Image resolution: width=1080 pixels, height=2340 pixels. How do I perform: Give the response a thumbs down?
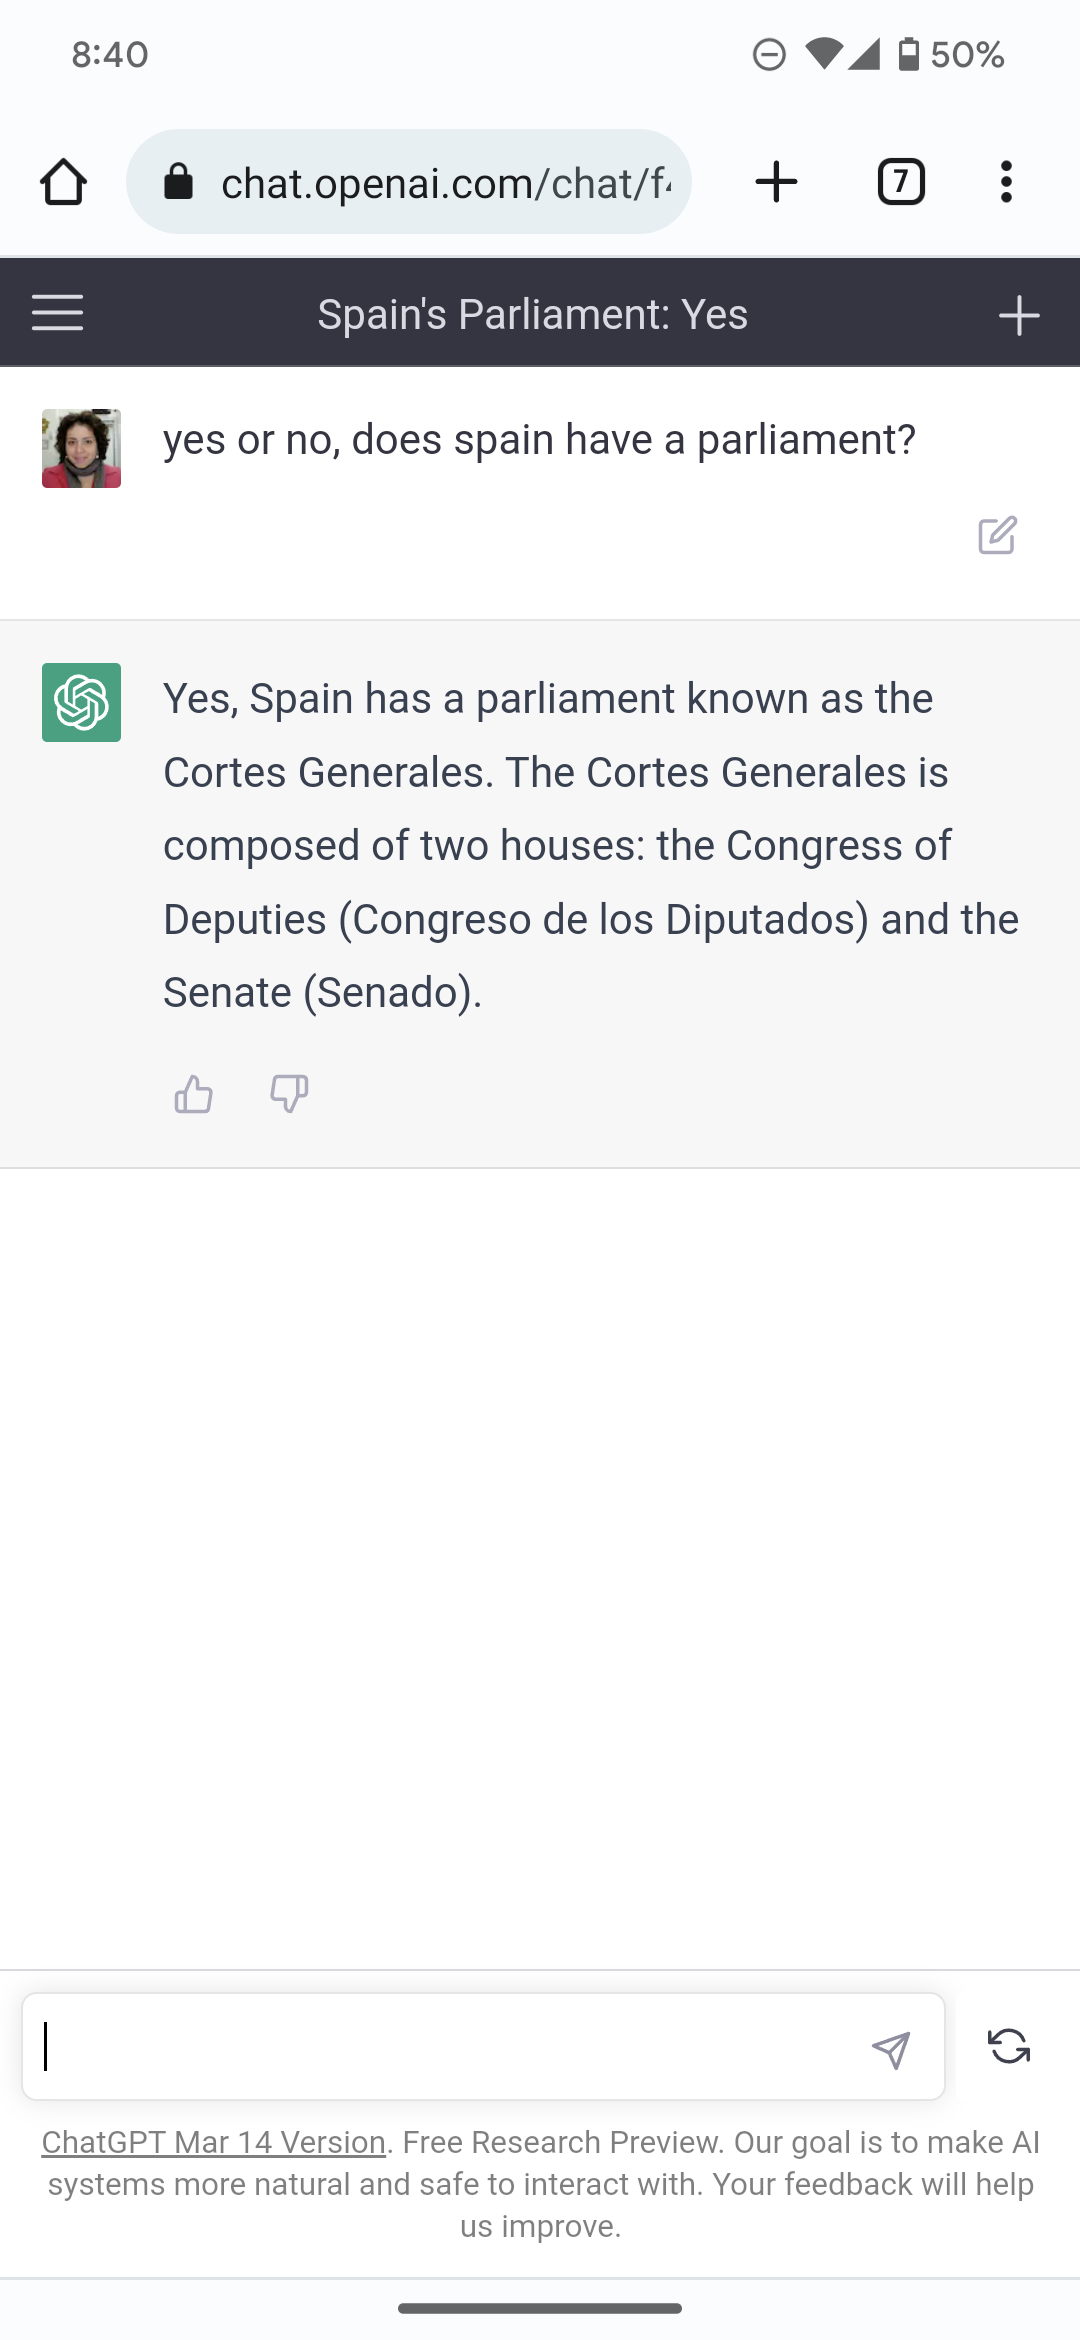click(289, 1094)
